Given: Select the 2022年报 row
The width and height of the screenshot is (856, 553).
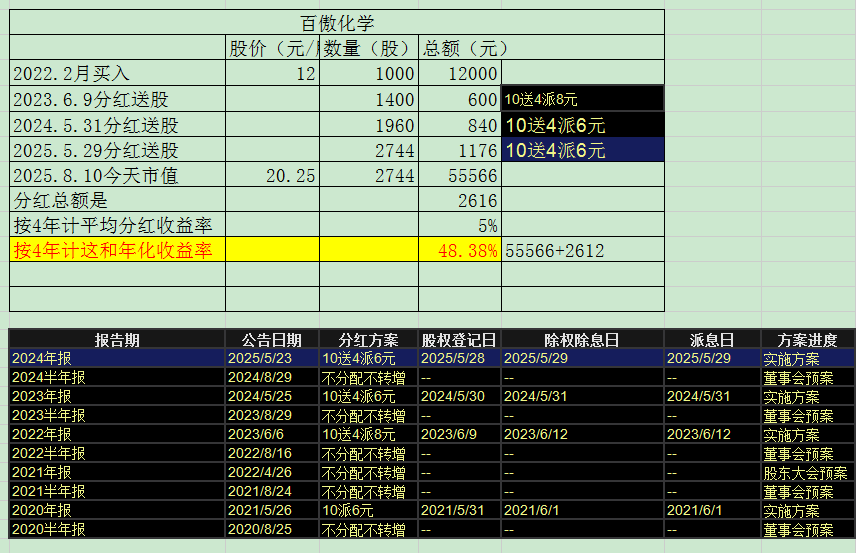Looking at the screenshot, I should (x=432, y=435).
